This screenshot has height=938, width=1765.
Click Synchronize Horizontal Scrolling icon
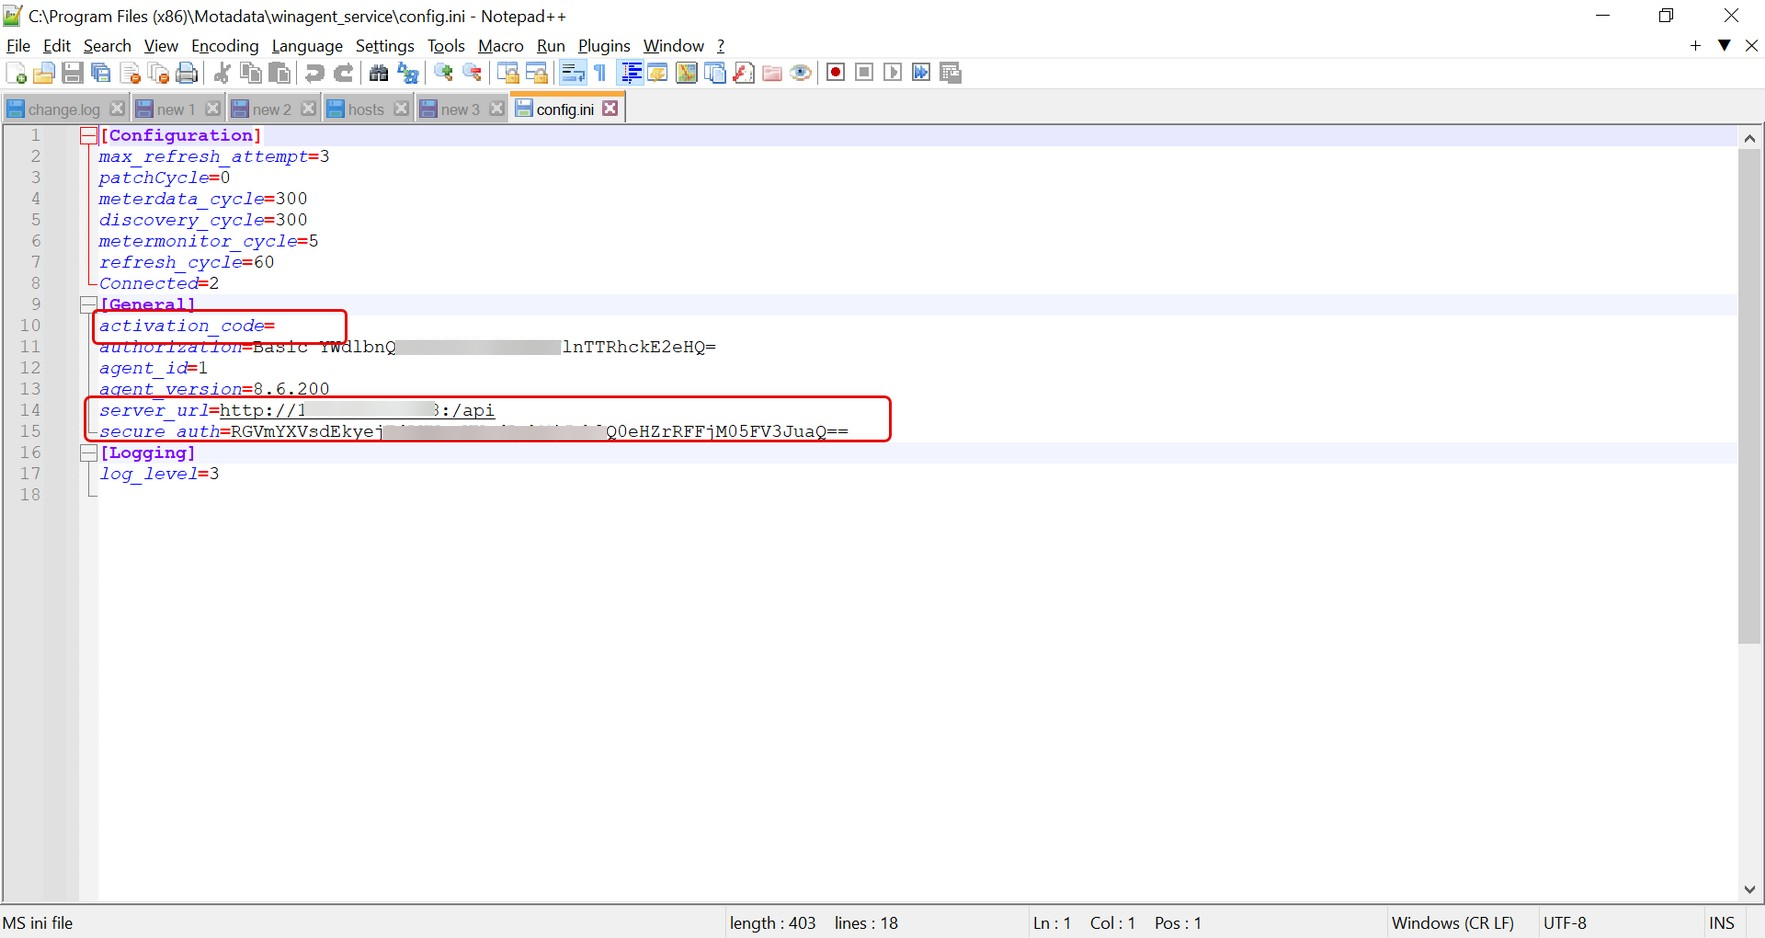pyautogui.click(x=537, y=73)
